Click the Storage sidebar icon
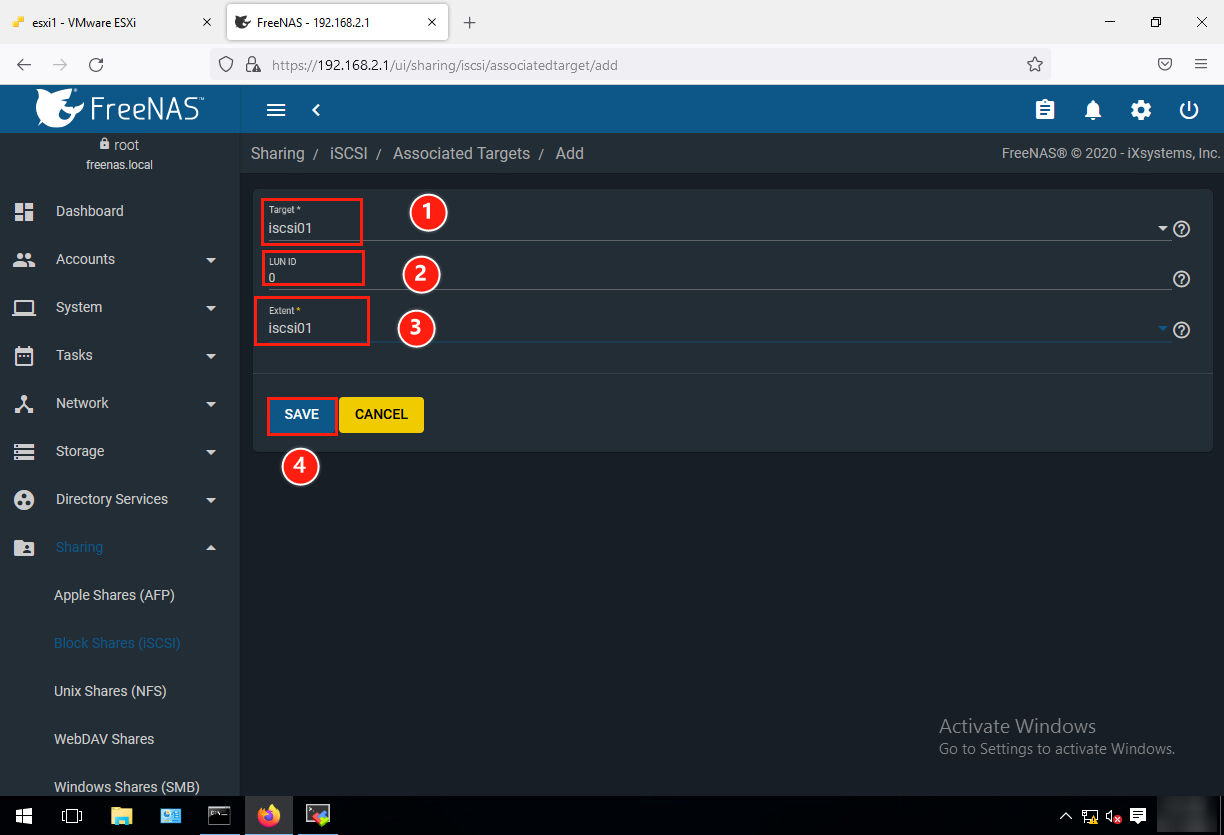The image size is (1224, 835). 24,451
